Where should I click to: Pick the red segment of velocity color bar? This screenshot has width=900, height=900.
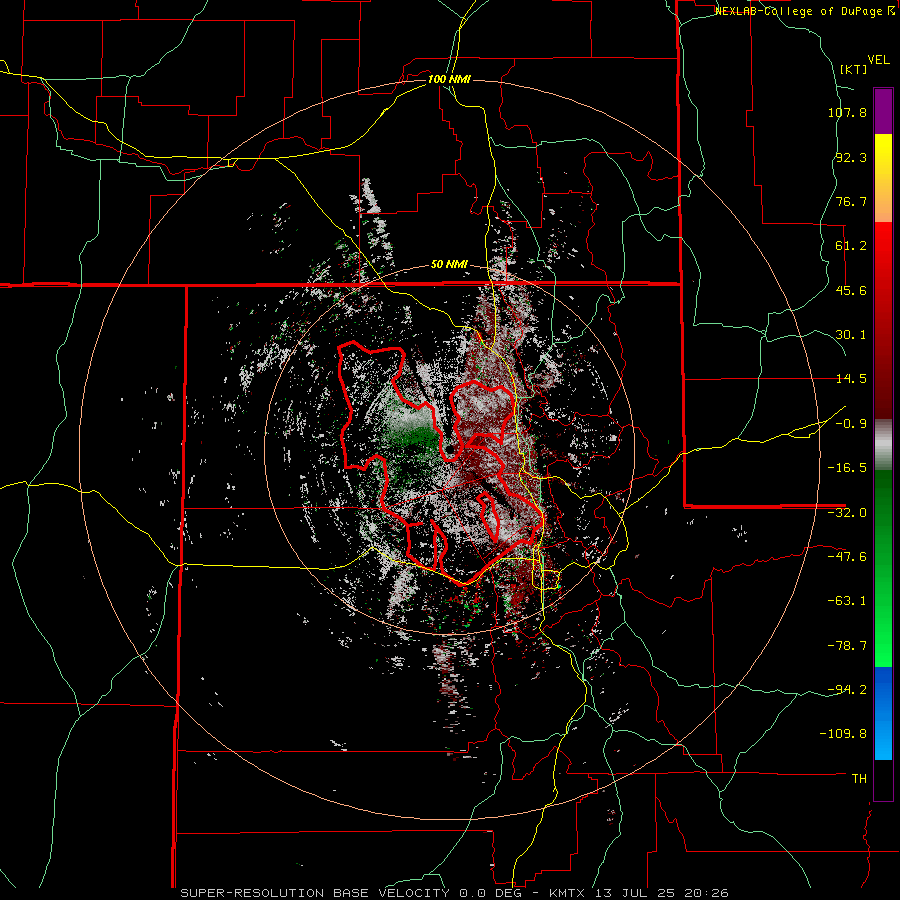click(x=883, y=320)
